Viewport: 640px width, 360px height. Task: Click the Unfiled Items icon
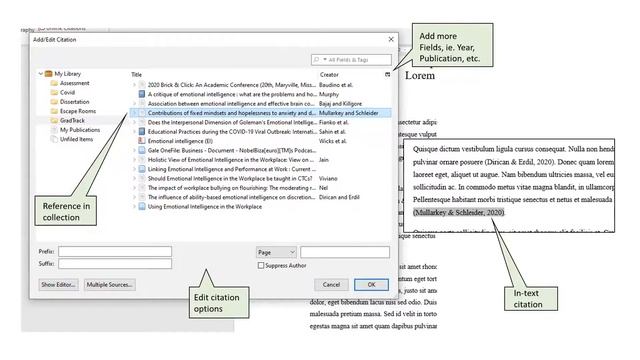[x=54, y=139]
